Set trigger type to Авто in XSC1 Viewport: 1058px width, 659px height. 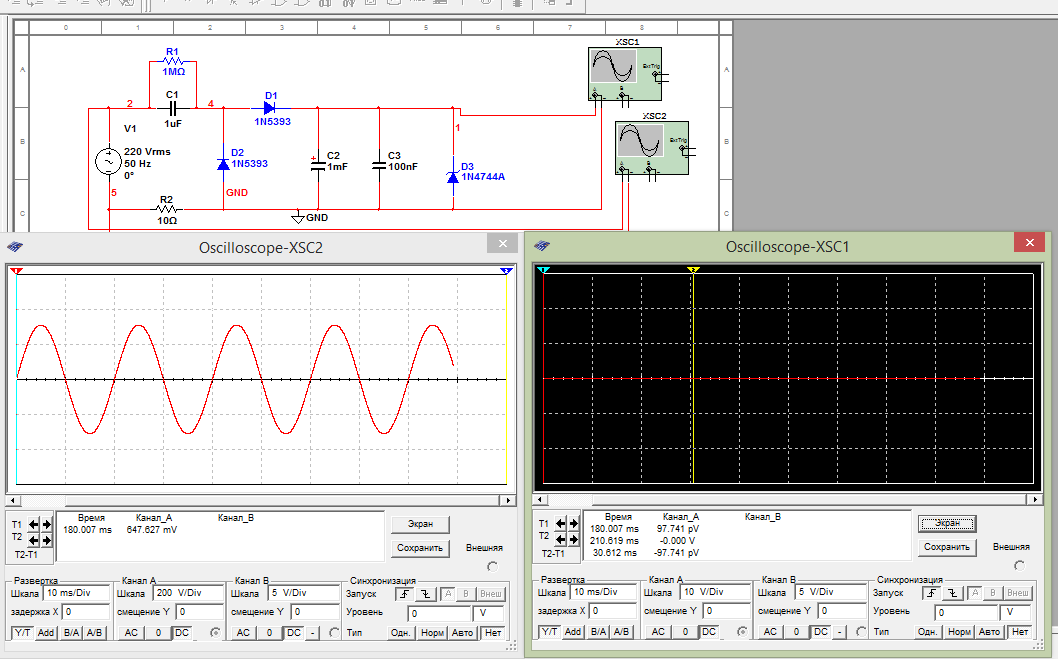[988, 632]
